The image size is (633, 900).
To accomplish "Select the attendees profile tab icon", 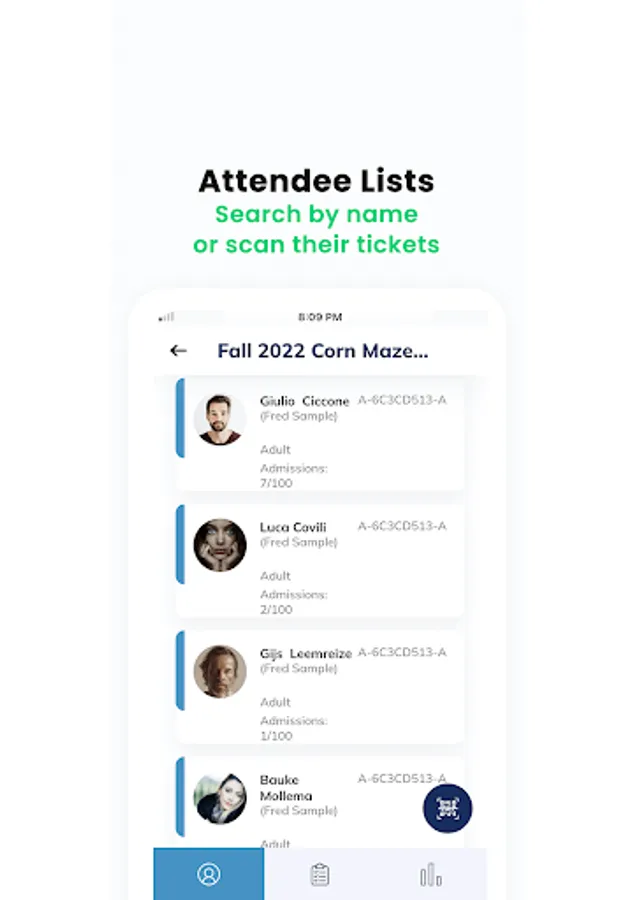I will point(208,874).
